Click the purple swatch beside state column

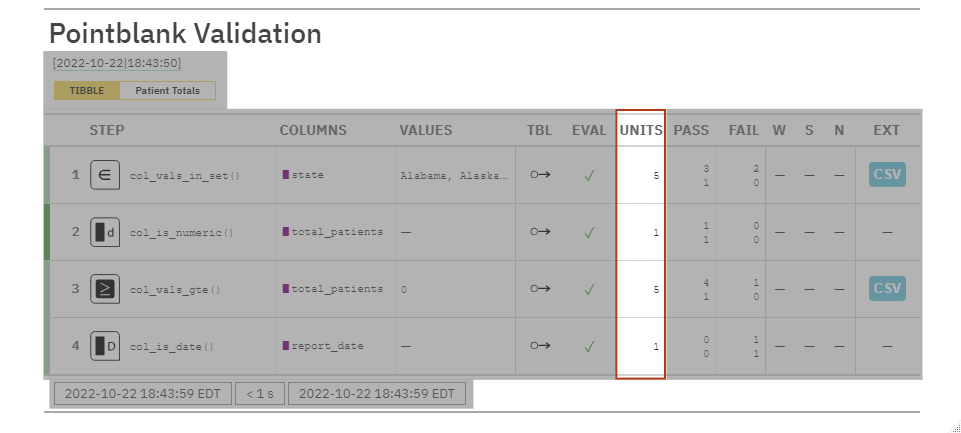[285, 175]
